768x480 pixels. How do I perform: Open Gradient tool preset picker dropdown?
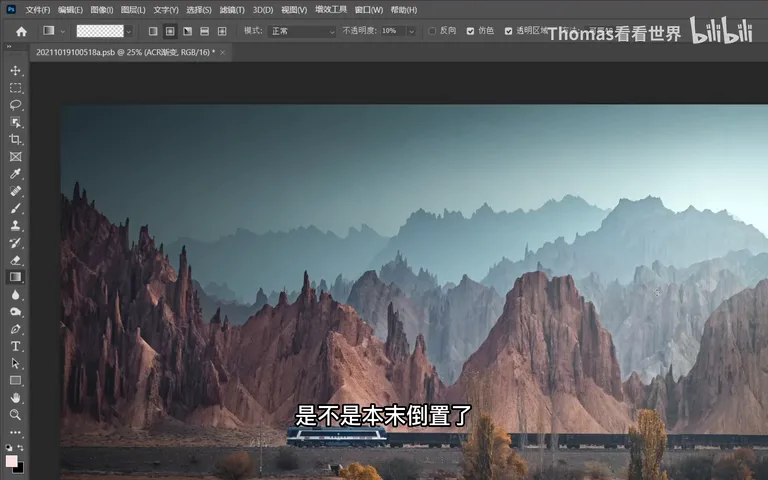(x=63, y=31)
